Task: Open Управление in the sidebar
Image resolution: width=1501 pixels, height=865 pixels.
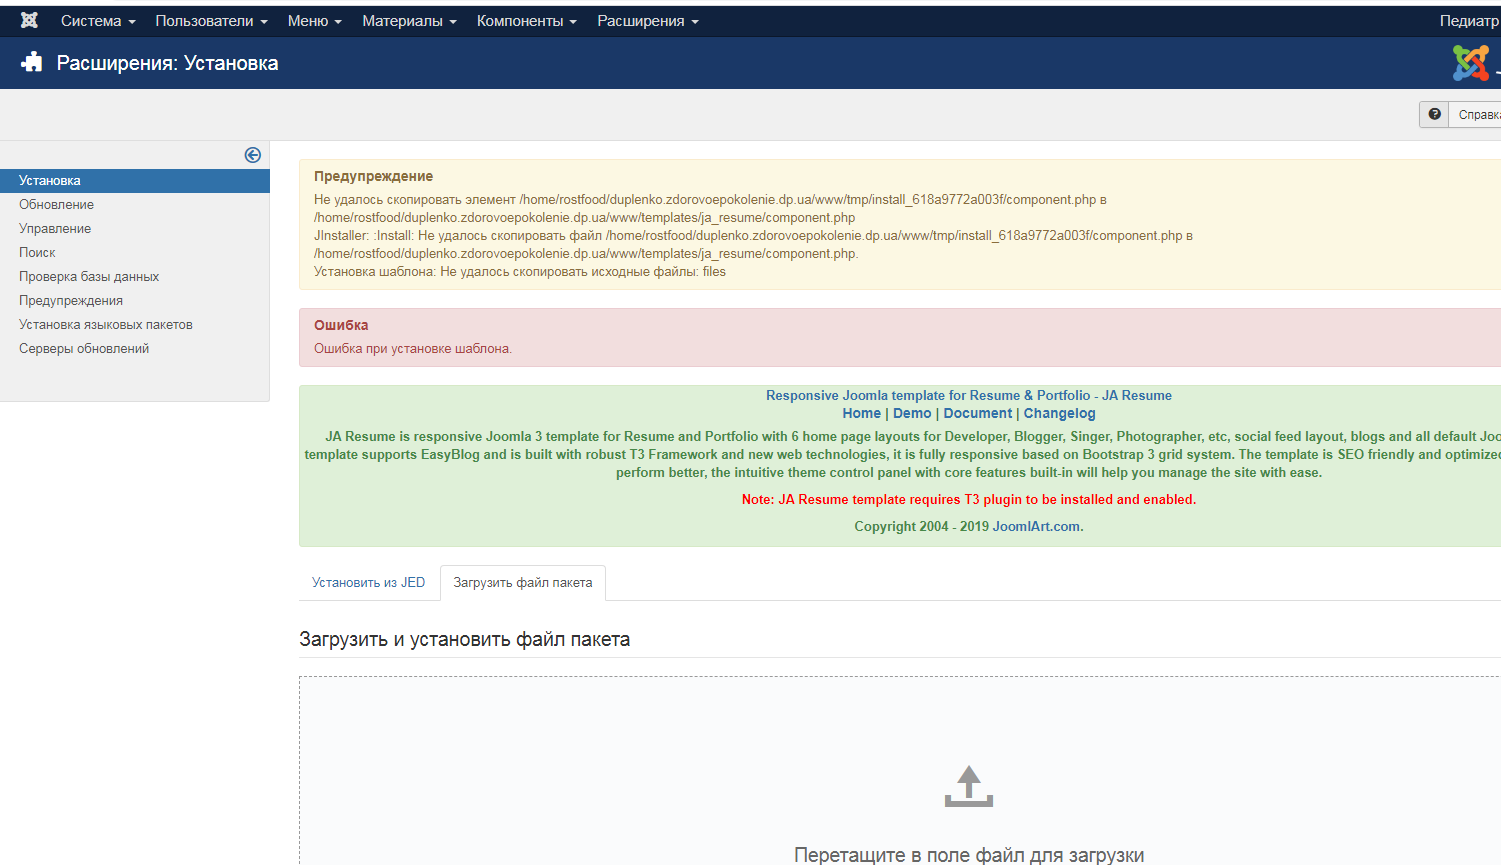Action: (x=55, y=229)
